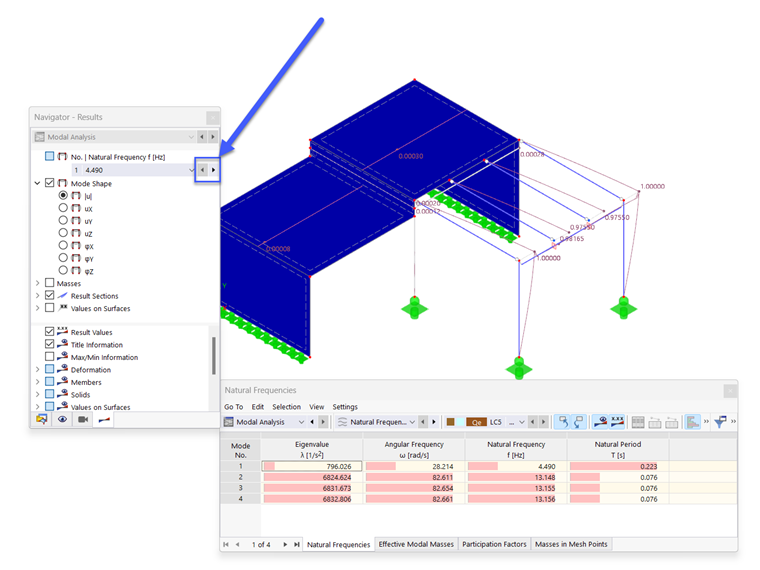Enable the Masses checkbox
Image resolution: width=760 pixels, height=570 pixels.
pos(49,283)
